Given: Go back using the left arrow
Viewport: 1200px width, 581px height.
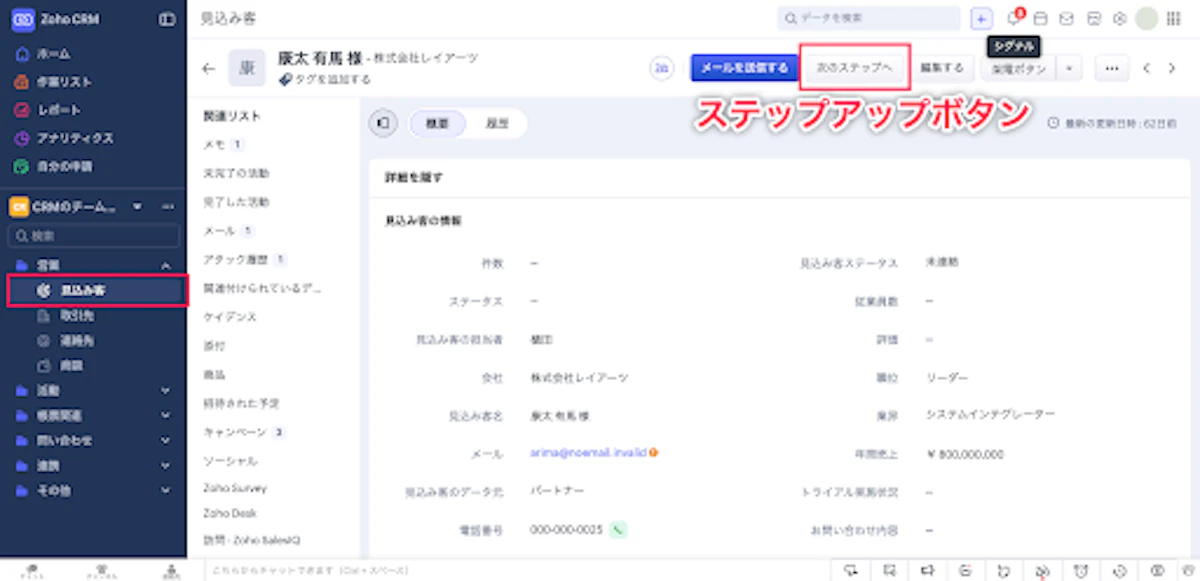Looking at the screenshot, I should [x=208, y=68].
